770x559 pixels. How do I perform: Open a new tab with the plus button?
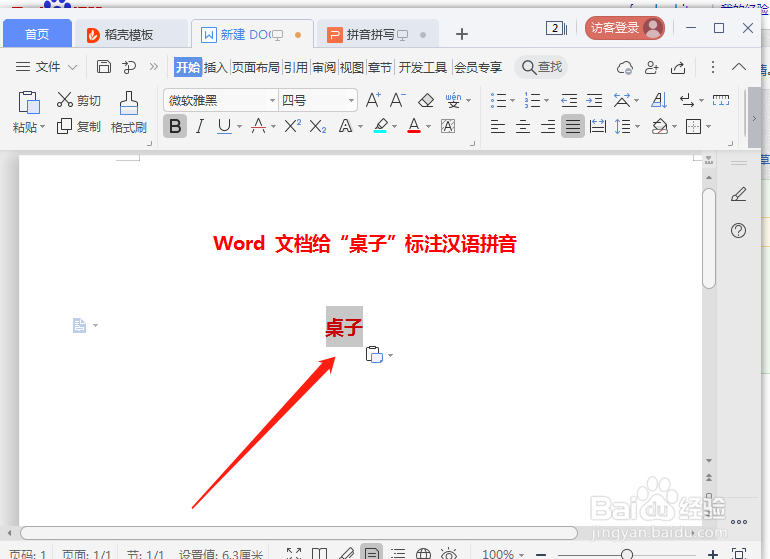pyautogui.click(x=462, y=34)
